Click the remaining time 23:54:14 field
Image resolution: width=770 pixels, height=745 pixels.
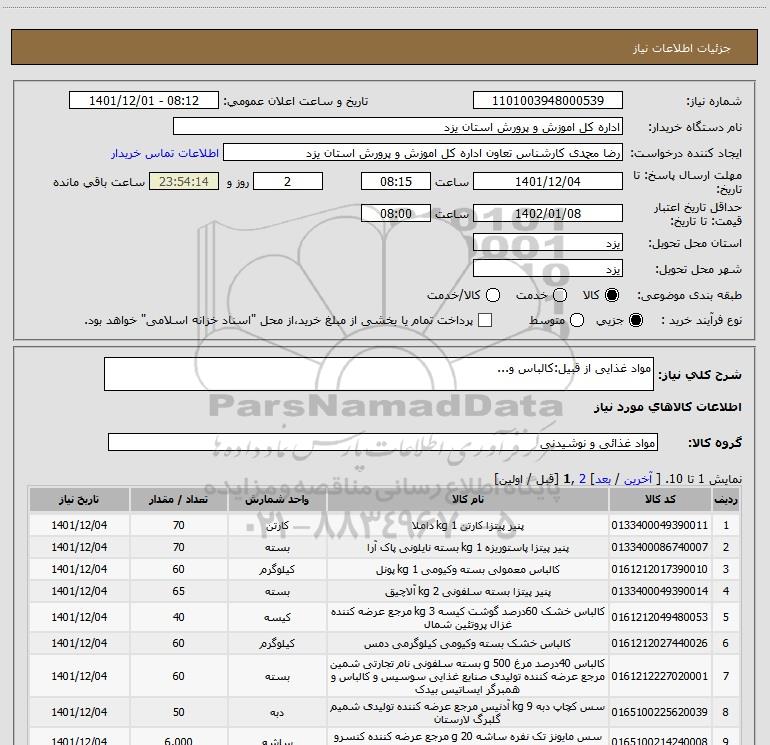pyautogui.click(x=184, y=181)
